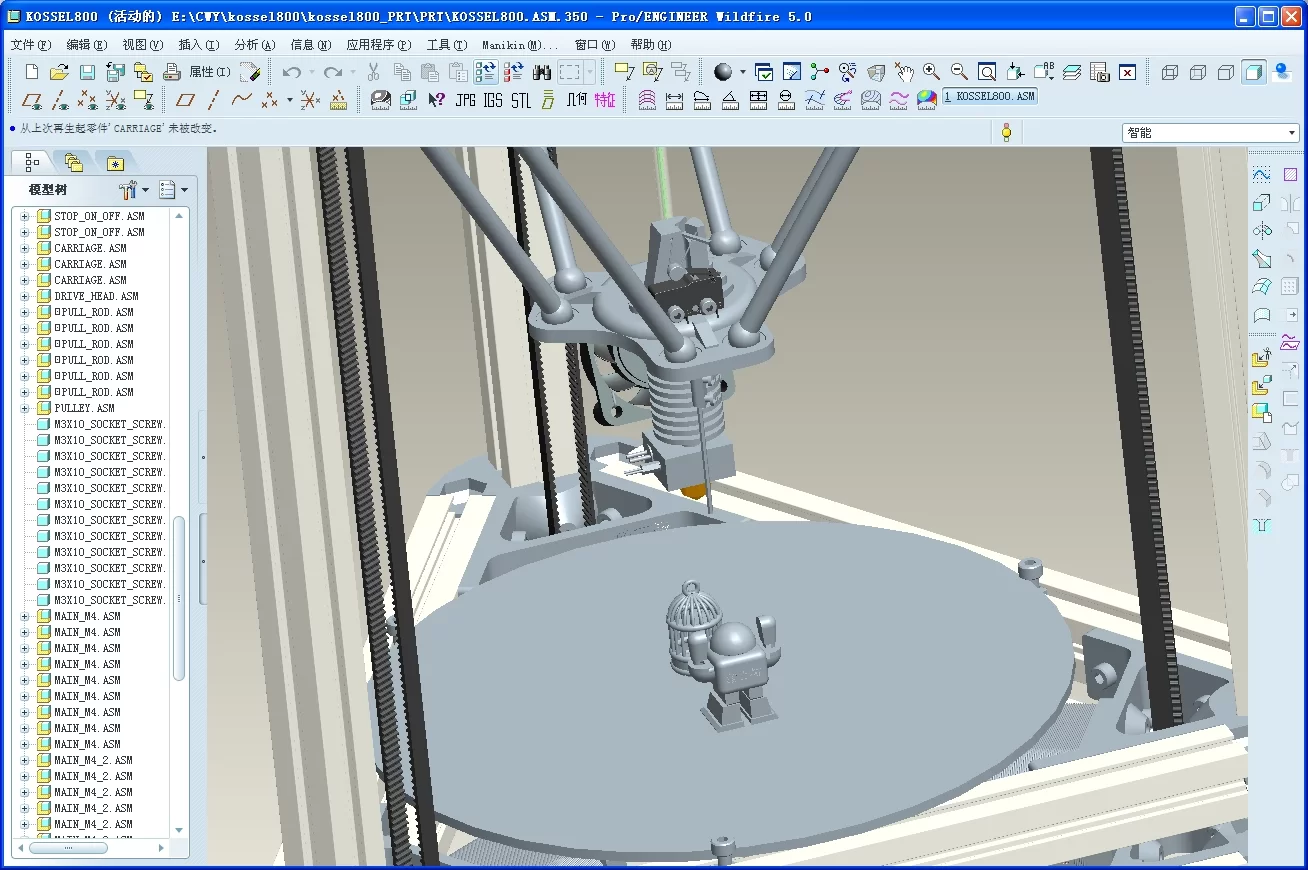Viewport: 1308px width, 870px height.
Task: Toggle datum axes display
Action: point(60,100)
